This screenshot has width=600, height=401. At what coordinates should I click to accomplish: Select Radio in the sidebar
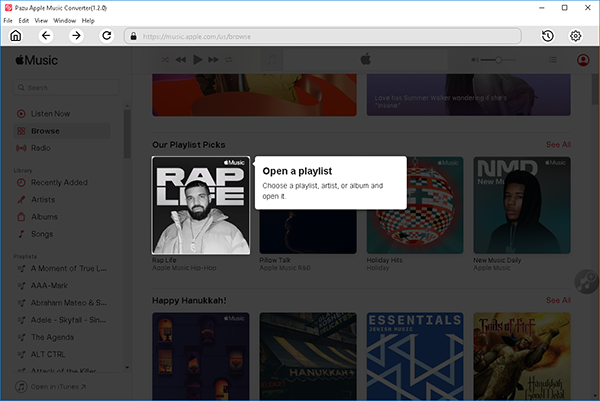(41, 148)
